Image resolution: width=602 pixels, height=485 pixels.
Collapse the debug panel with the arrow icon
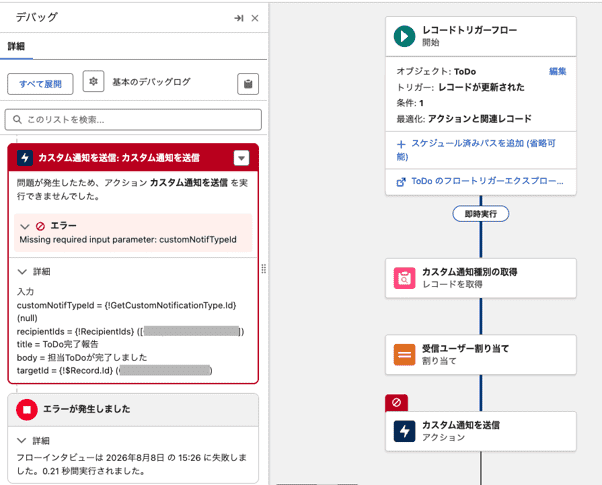point(239,18)
